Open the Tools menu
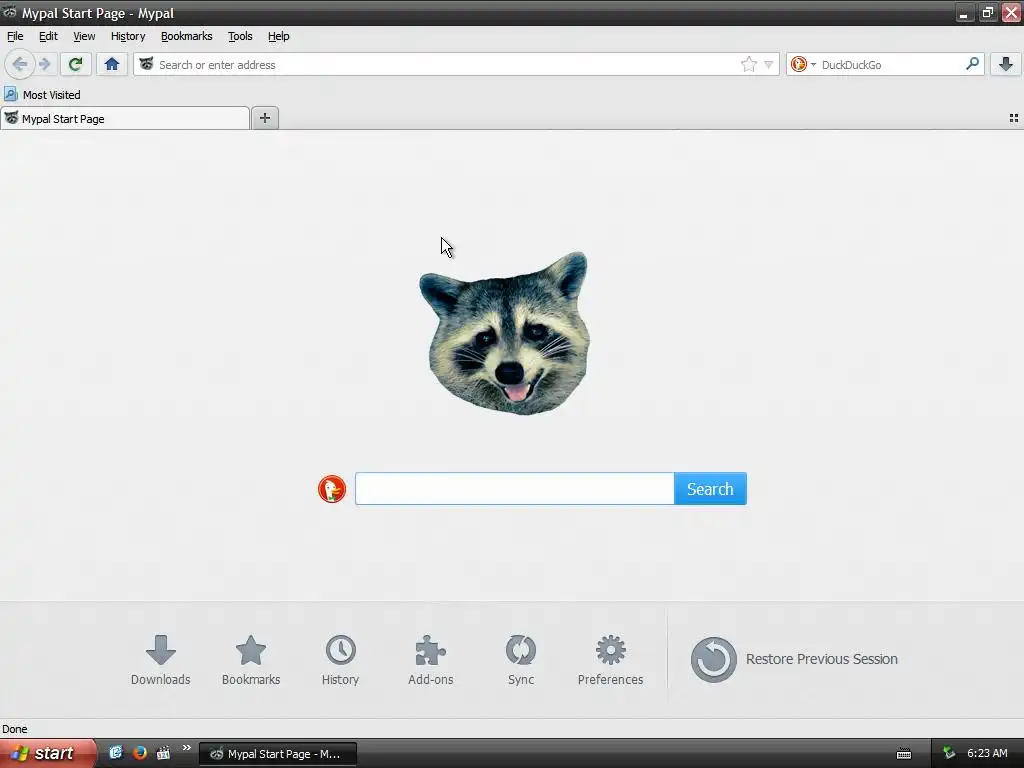Screen dimensions: 1024x768 240,37
